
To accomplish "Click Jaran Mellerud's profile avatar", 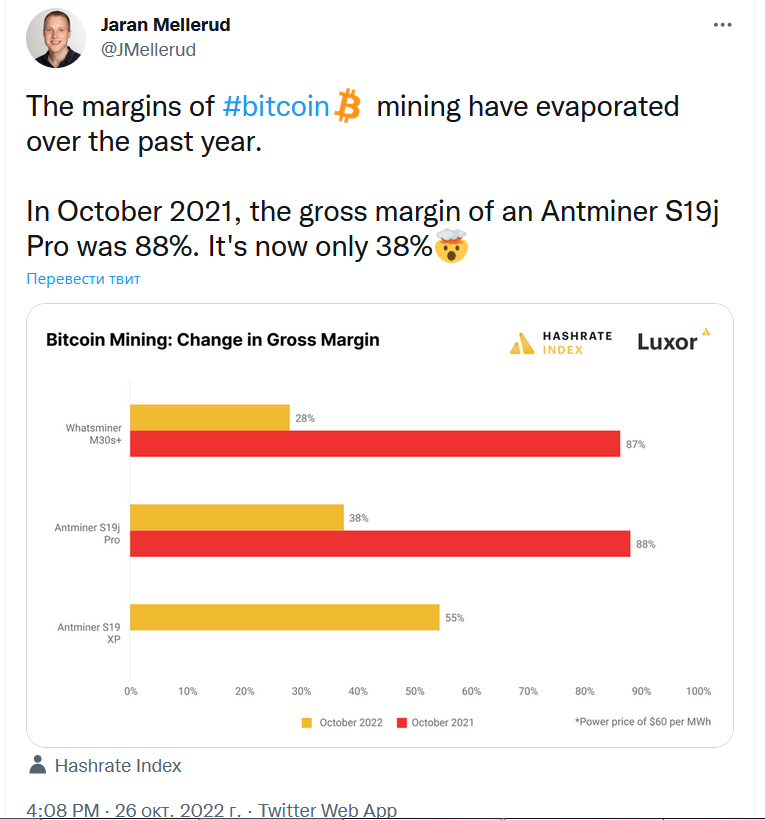I will point(56,38).
